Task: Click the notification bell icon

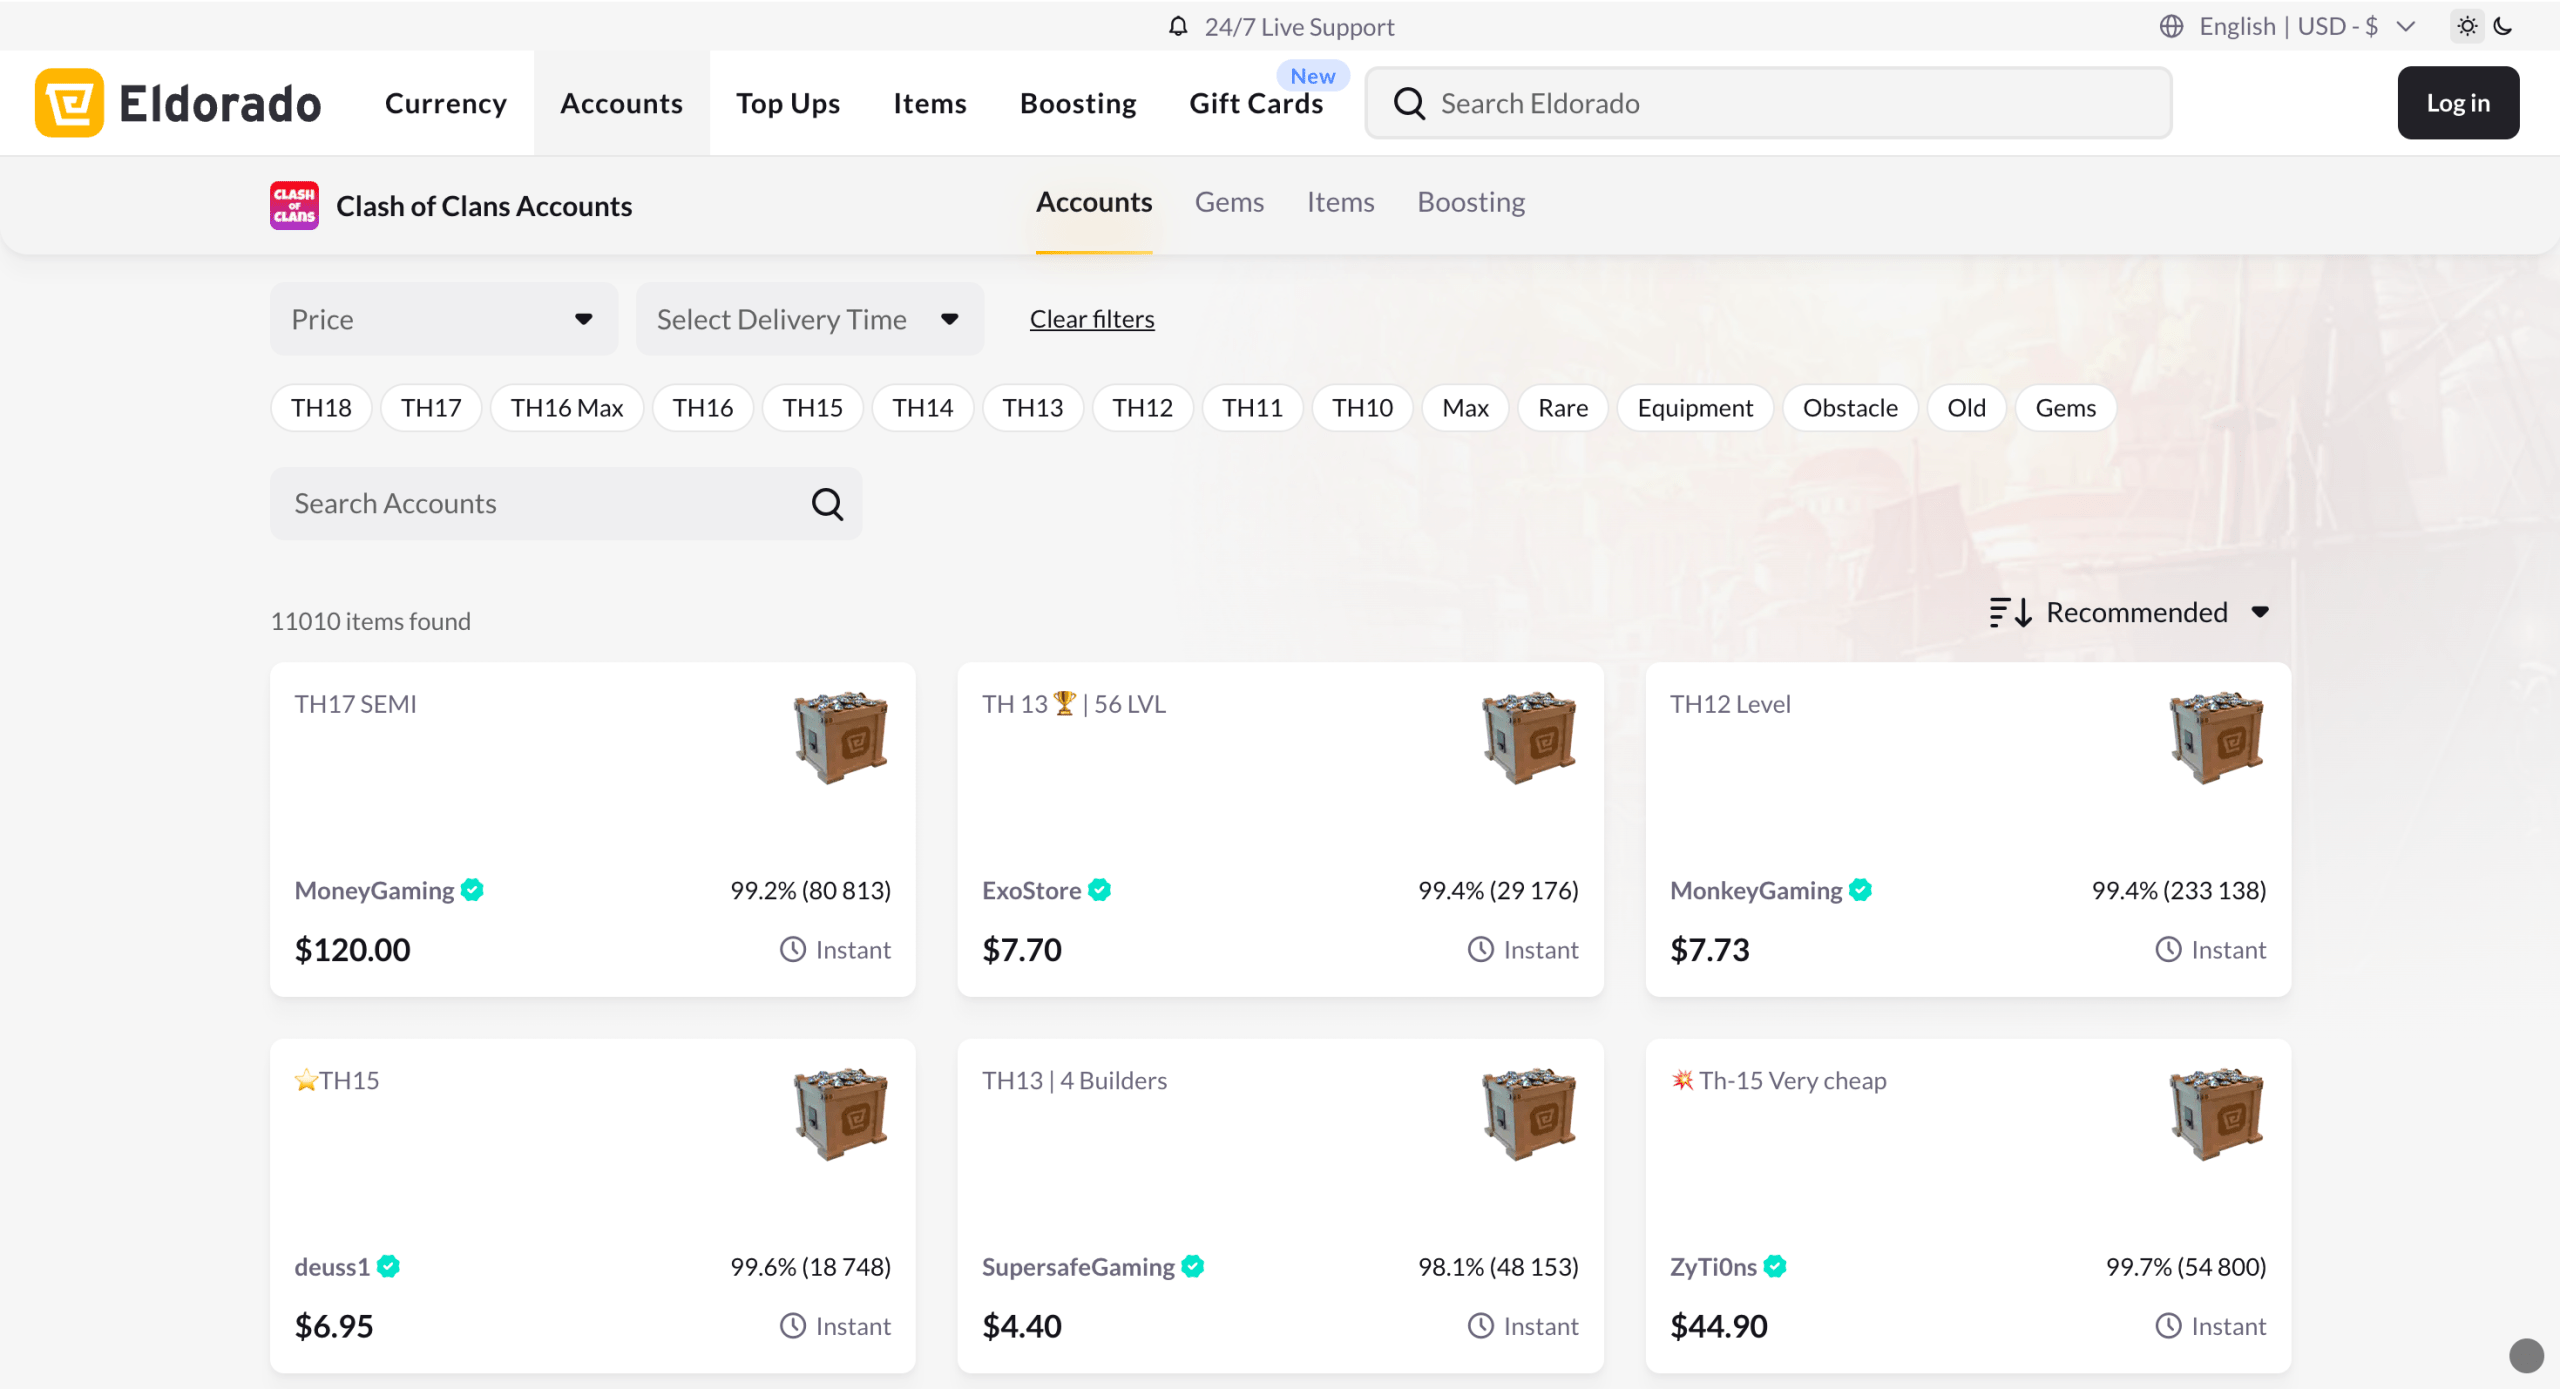Action: click(1178, 27)
